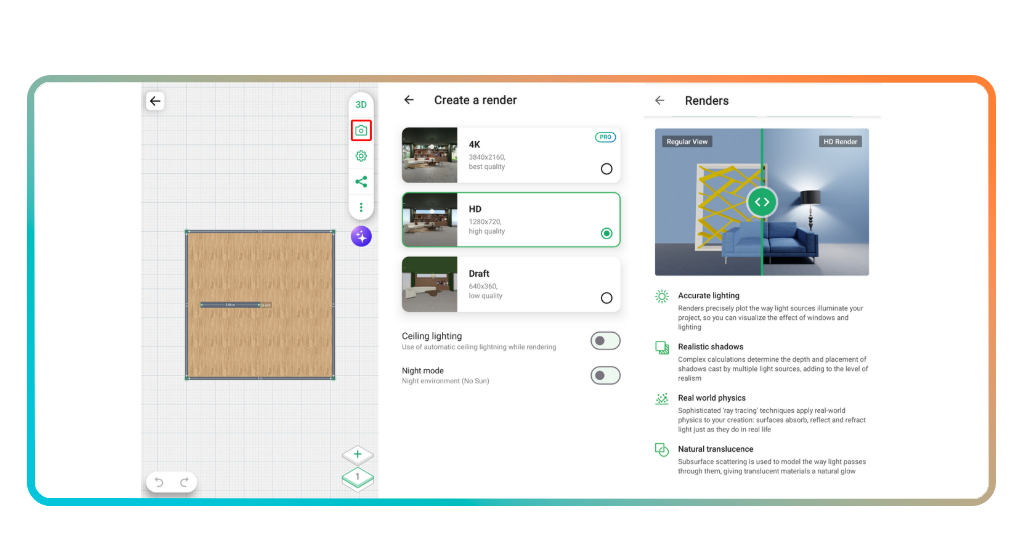Click the Real world physics icon
The image size is (1024, 536).
click(x=662, y=399)
